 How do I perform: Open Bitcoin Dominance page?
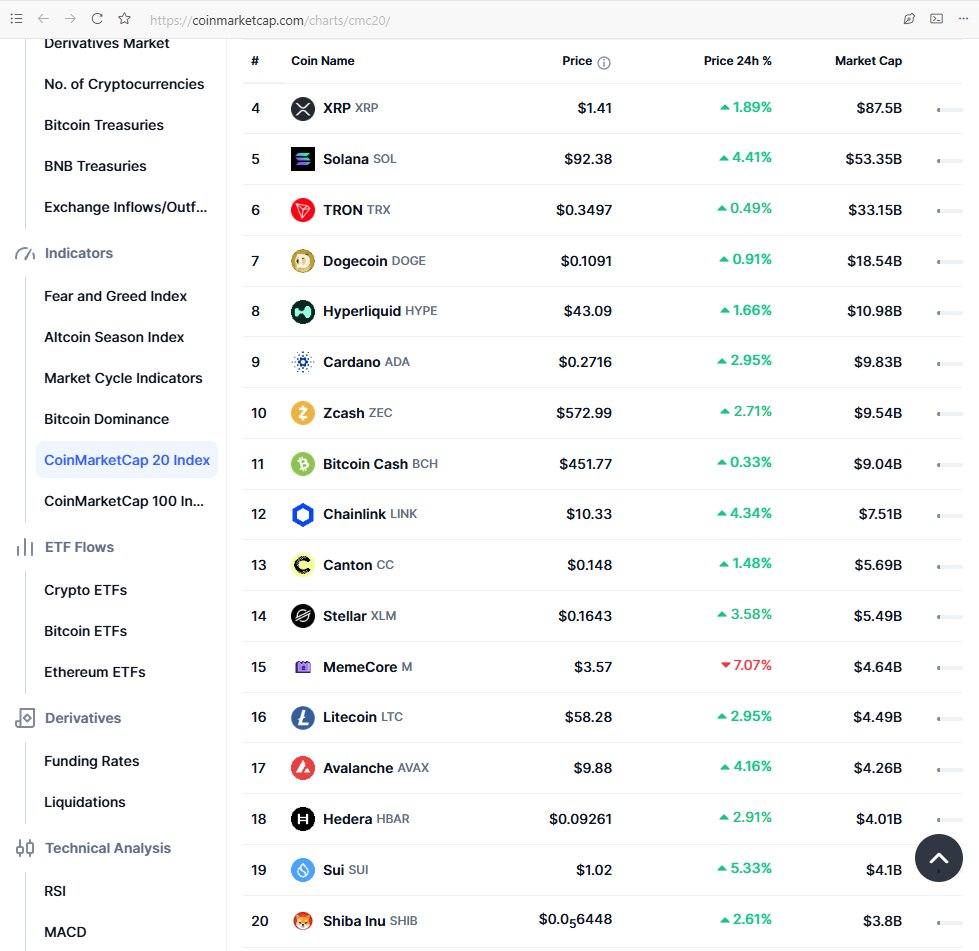tap(107, 419)
